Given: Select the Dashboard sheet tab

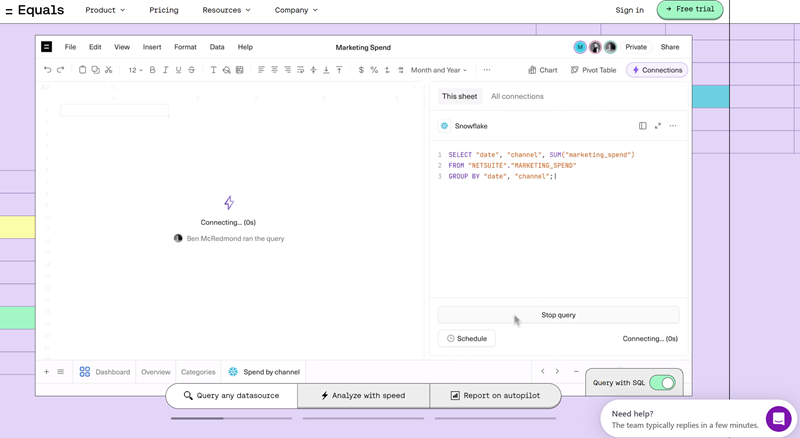Looking at the screenshot, I should coord(105,372).
